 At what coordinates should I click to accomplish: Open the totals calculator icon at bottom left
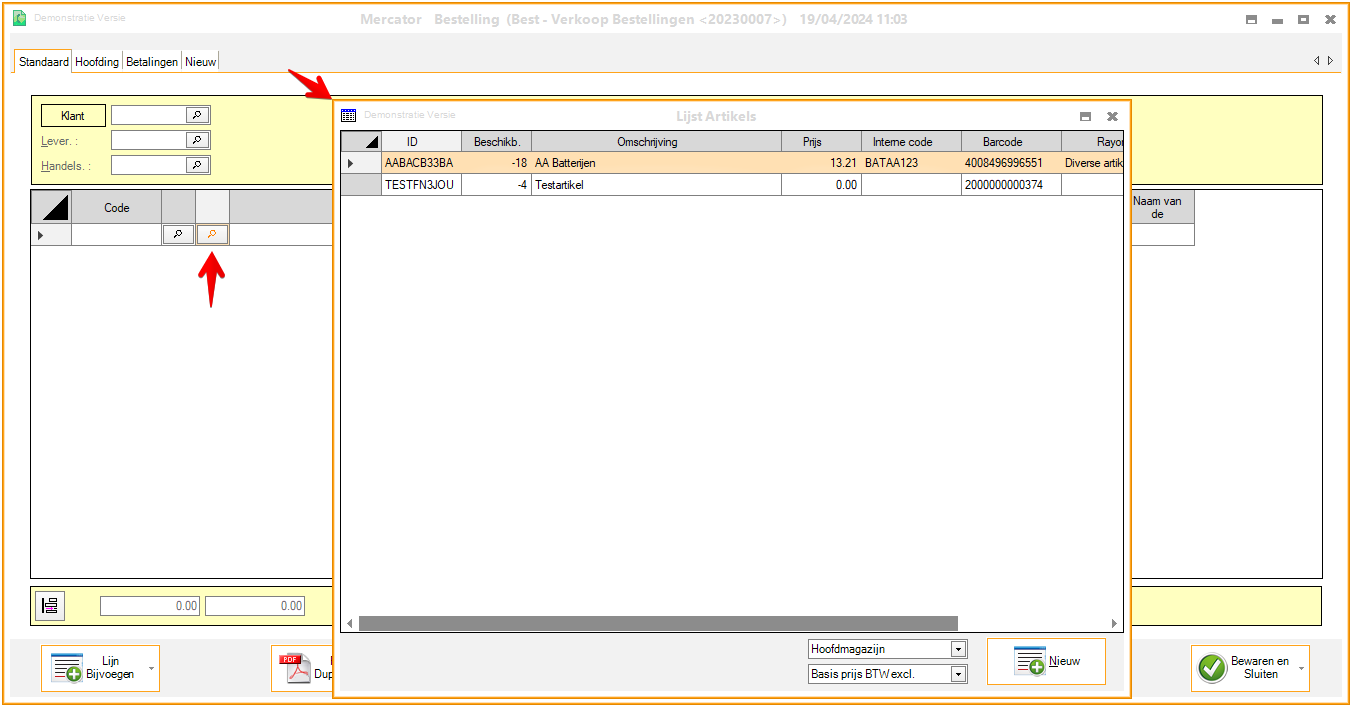[x=50, y=605]
